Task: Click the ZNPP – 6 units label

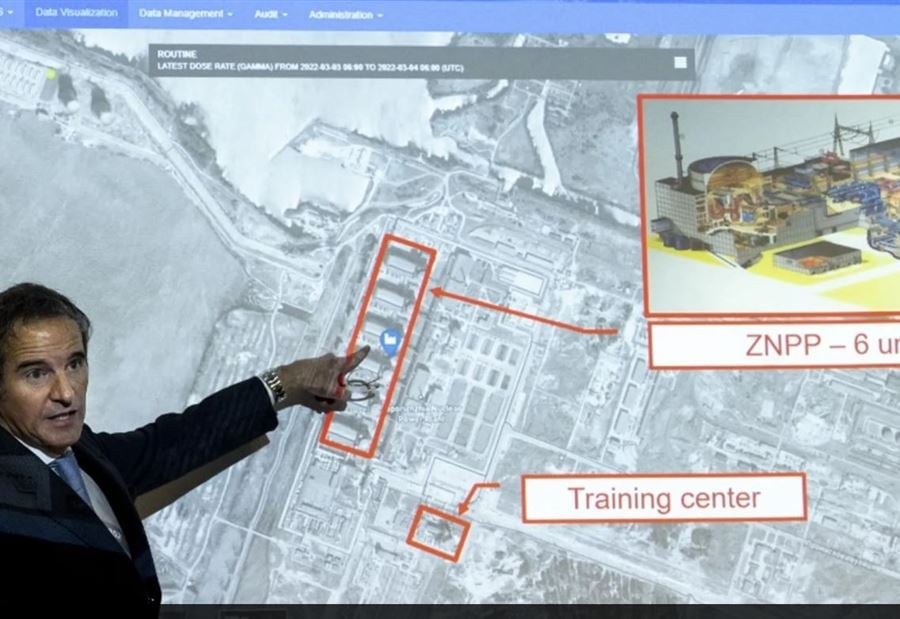Action: click(x=774, y=346)
